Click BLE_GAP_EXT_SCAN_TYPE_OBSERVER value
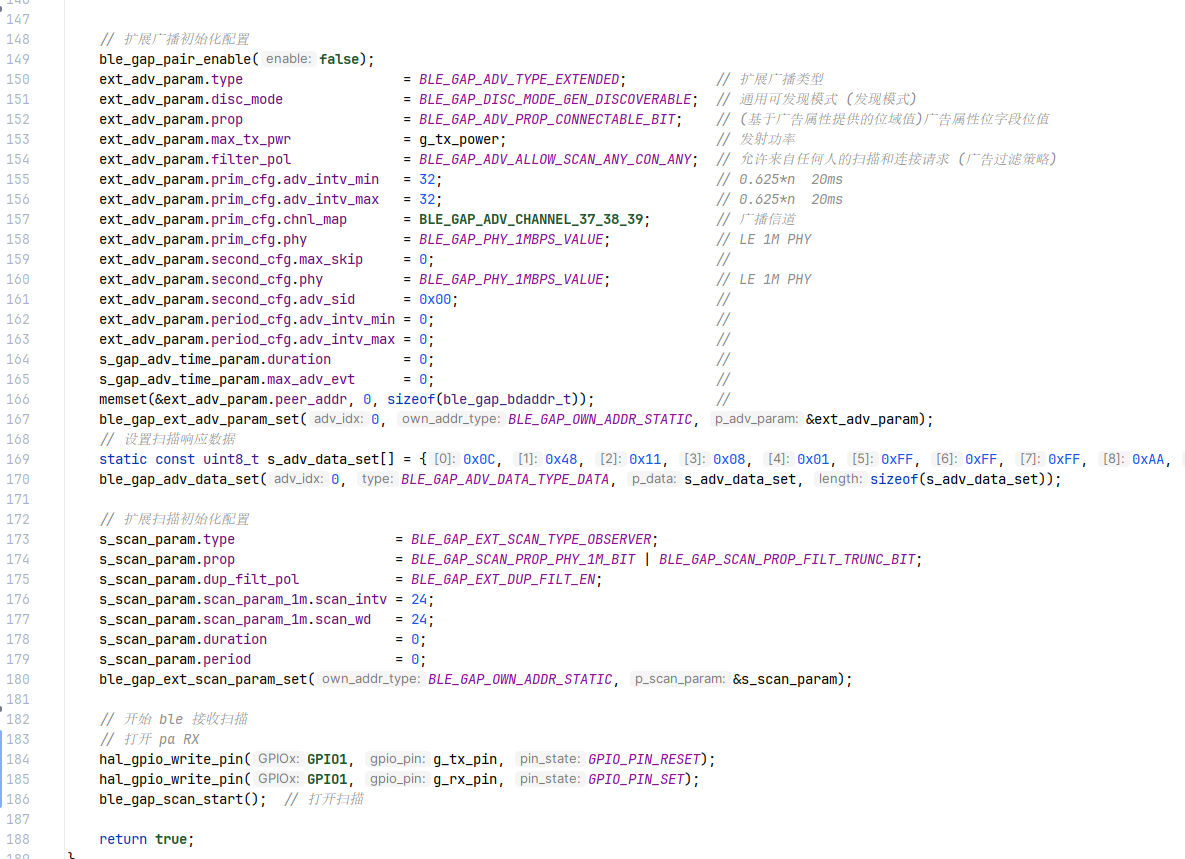The width and height of the screenshot is (1185, 859). pyautogui.click(x=530, y=539)
